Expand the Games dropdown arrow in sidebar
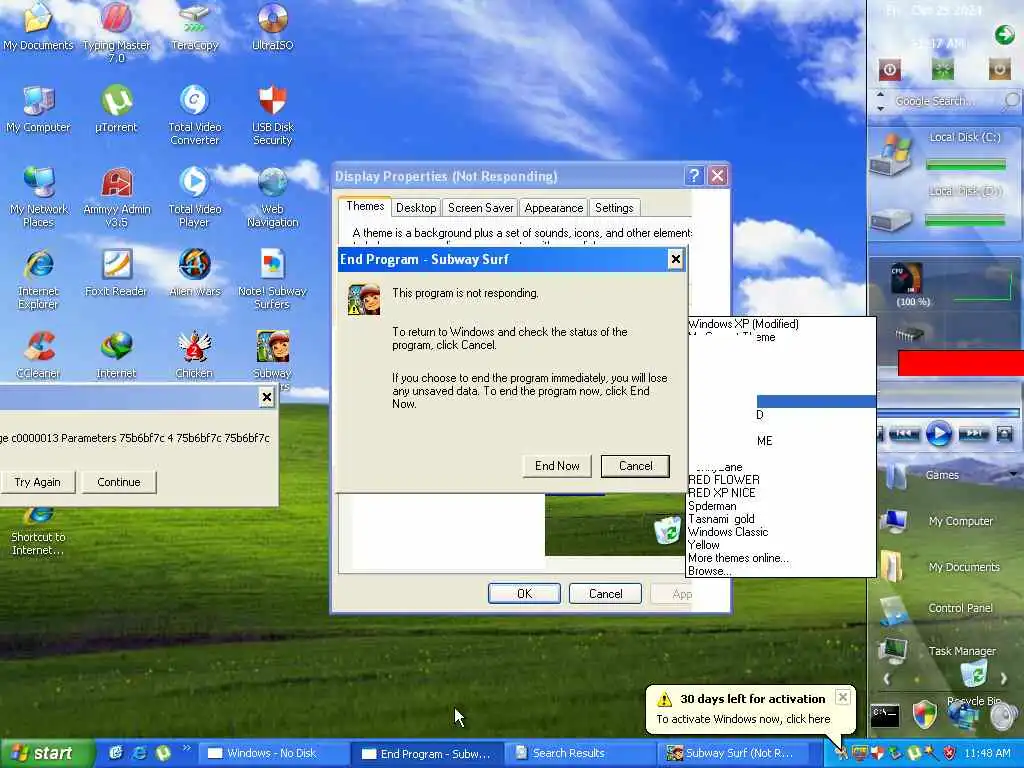 pyautogui.click(x=1014, y=474)
